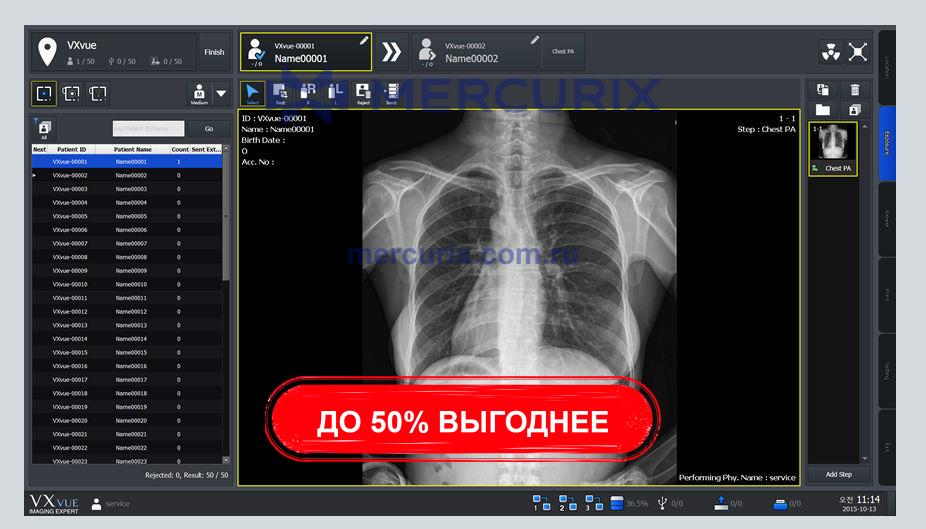Image resolution: width=926 pixels, height=529 pixels.
Task: Select patient row VXvue-00005
Action: click(127, 216)
